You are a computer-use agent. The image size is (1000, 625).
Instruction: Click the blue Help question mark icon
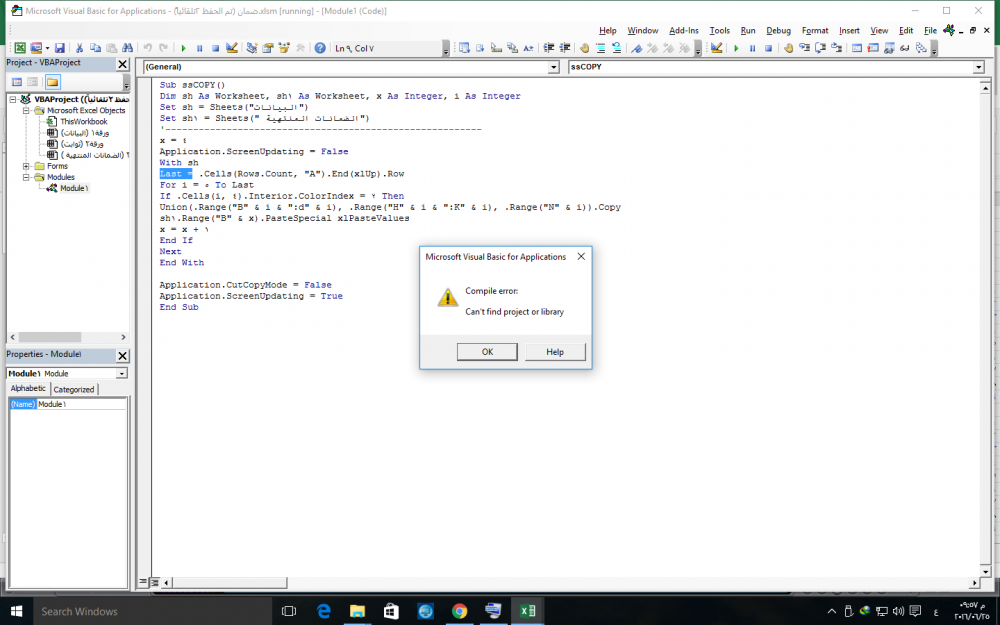[320, 48]
